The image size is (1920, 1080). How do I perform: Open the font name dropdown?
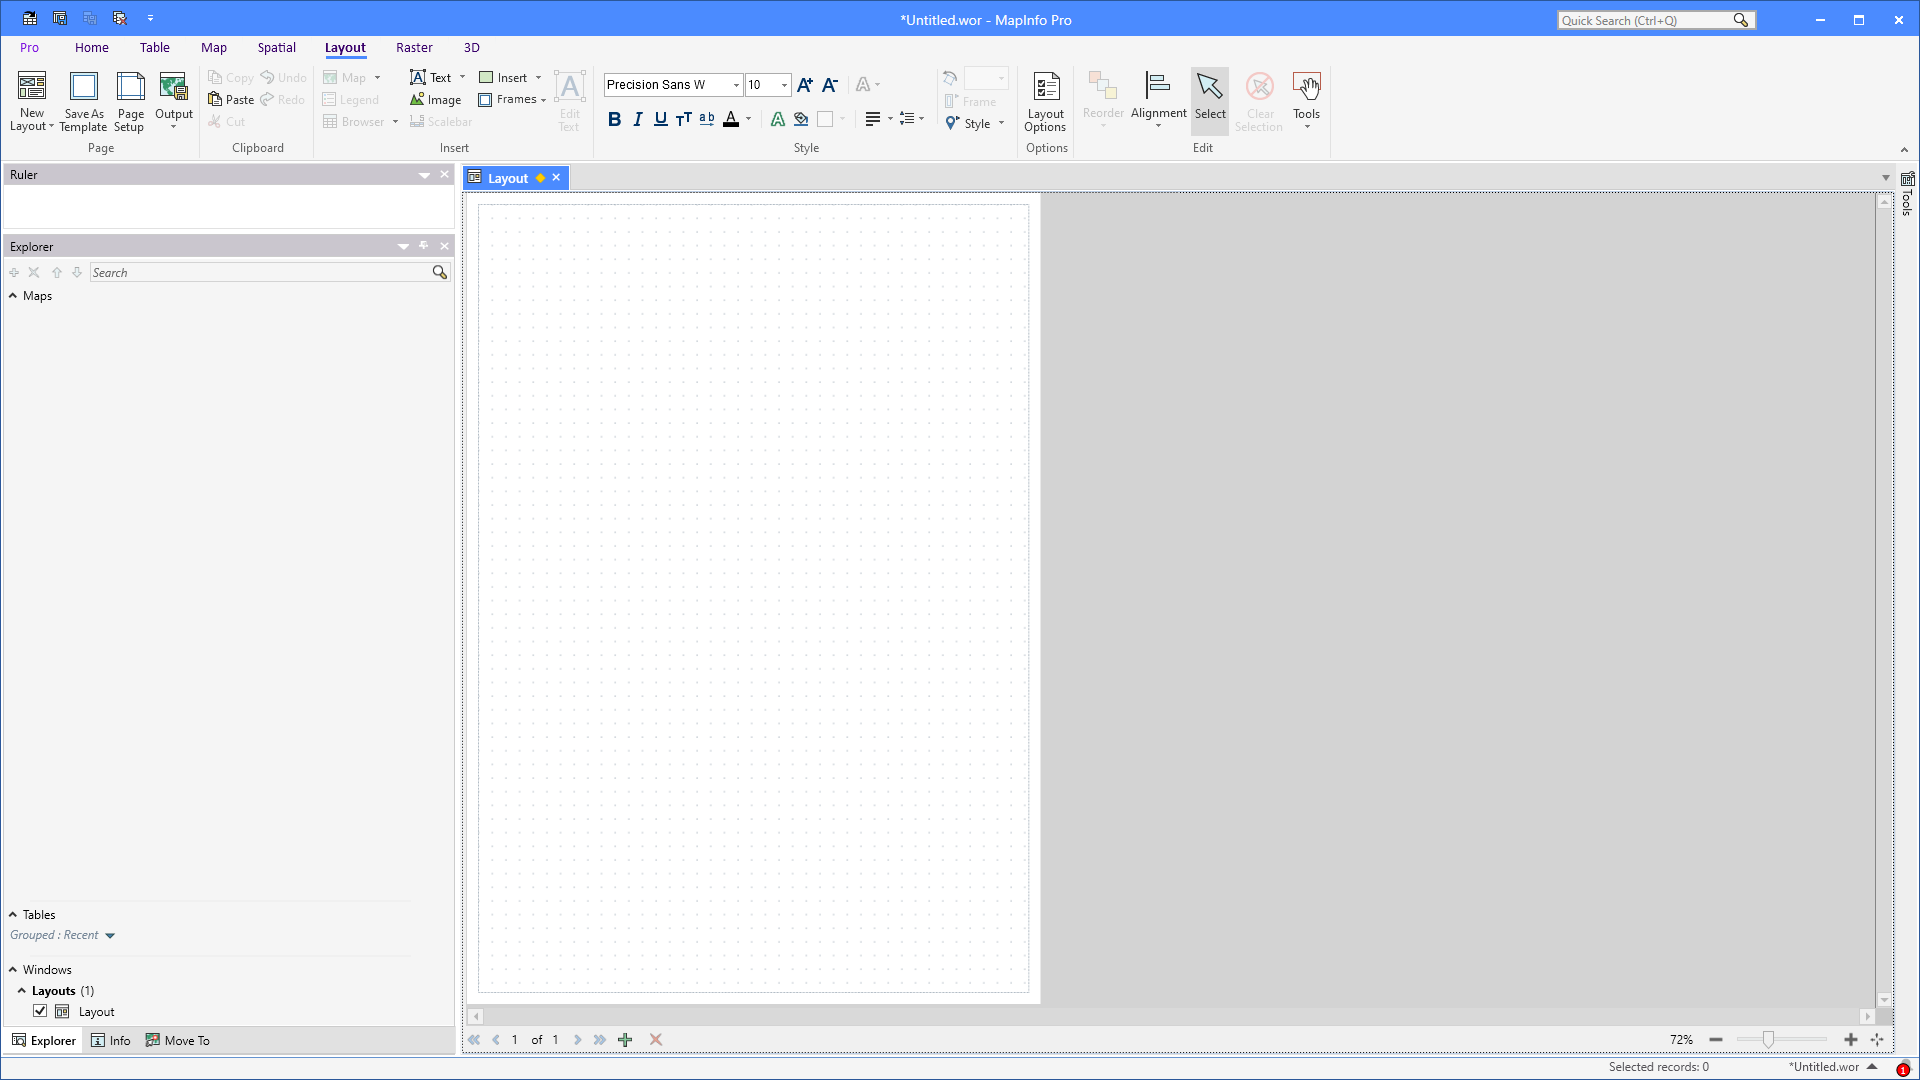click(x=735, y=85)
